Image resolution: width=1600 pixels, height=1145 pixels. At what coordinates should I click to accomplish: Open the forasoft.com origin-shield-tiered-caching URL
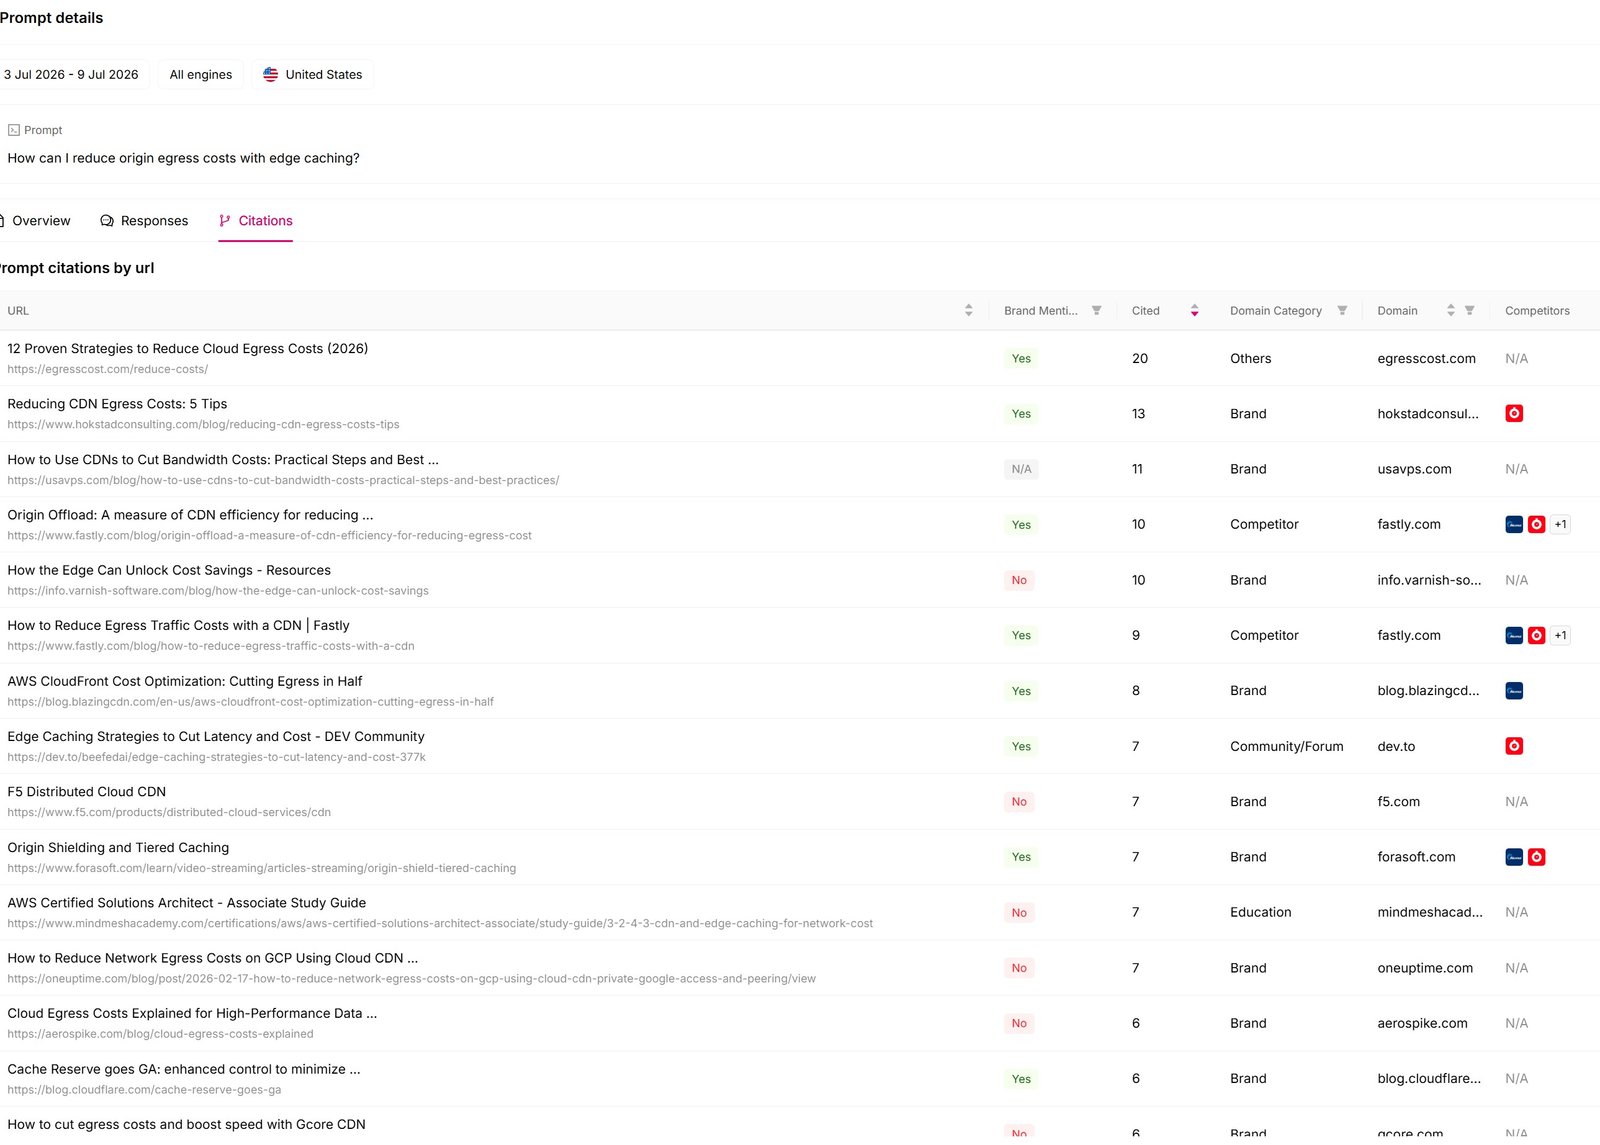pos(262,869)
